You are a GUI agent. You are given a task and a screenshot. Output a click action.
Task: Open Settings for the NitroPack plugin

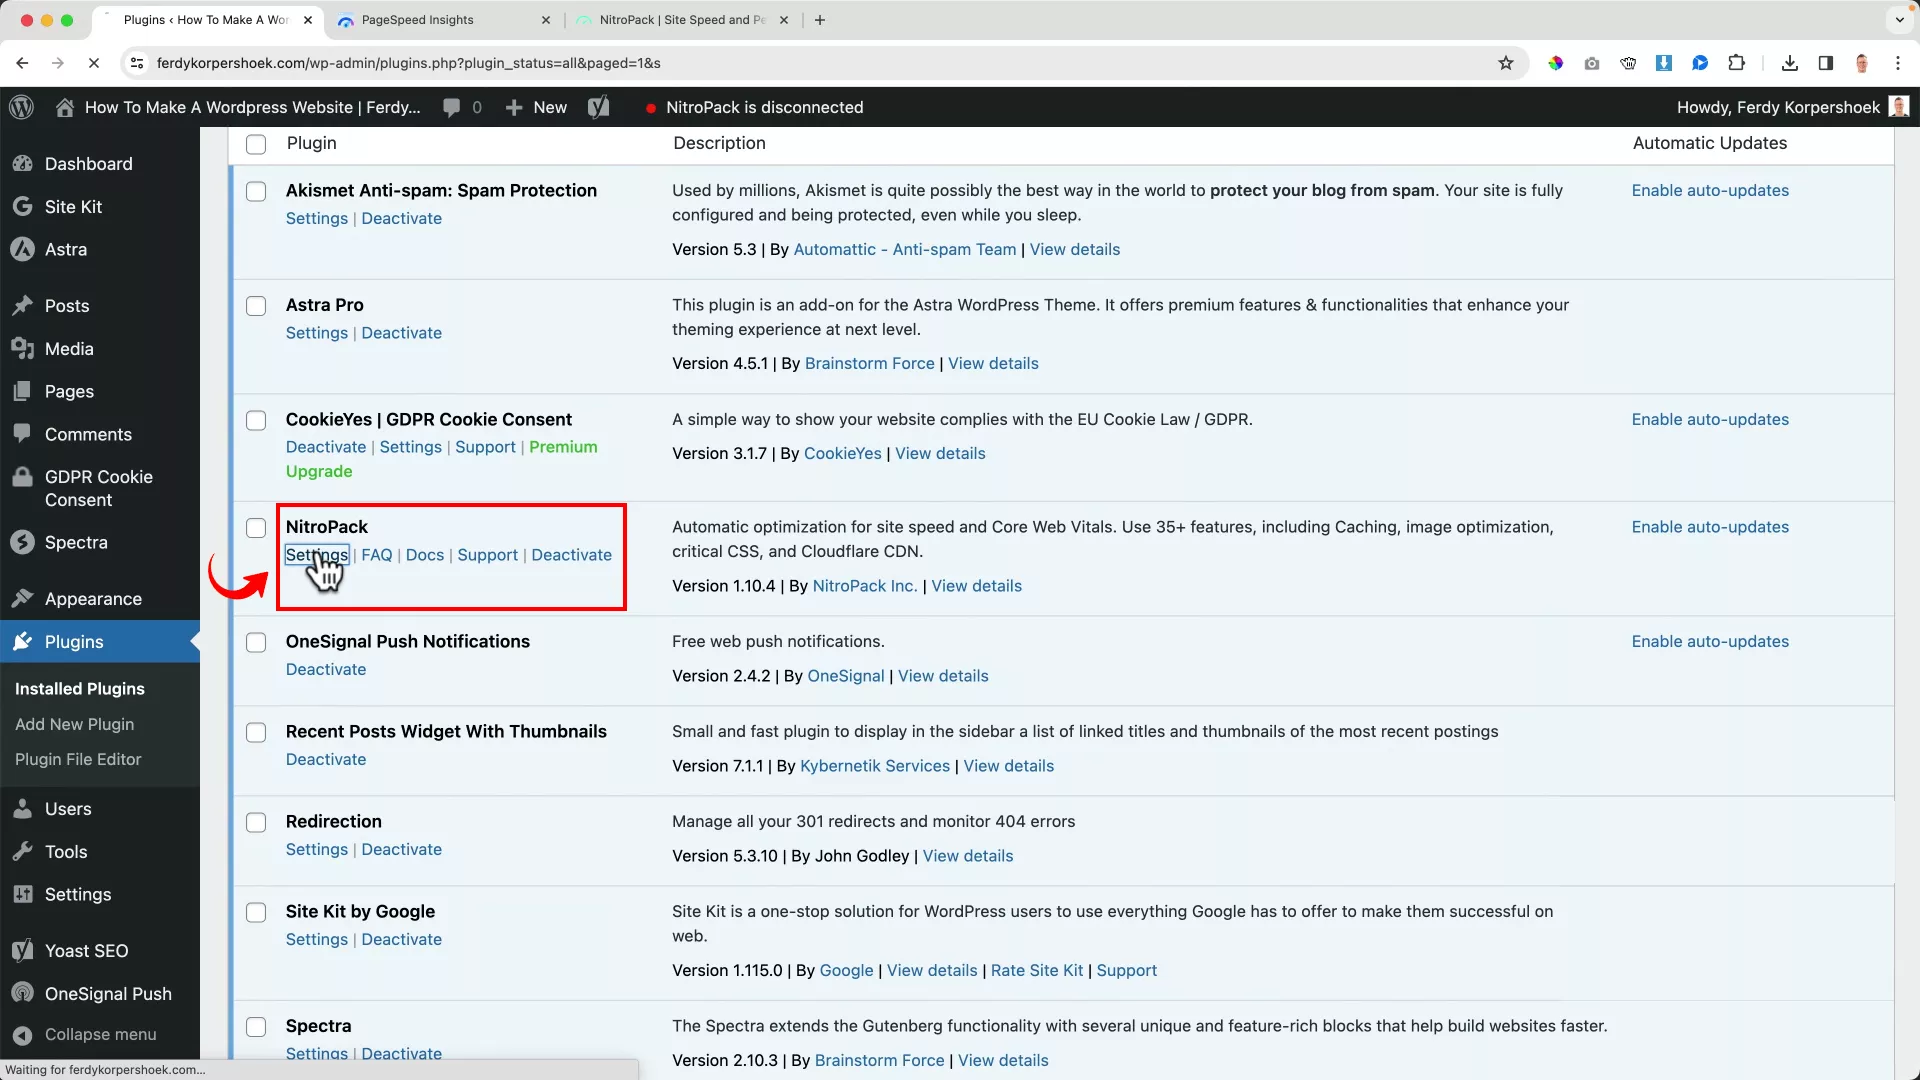(316, 554)
